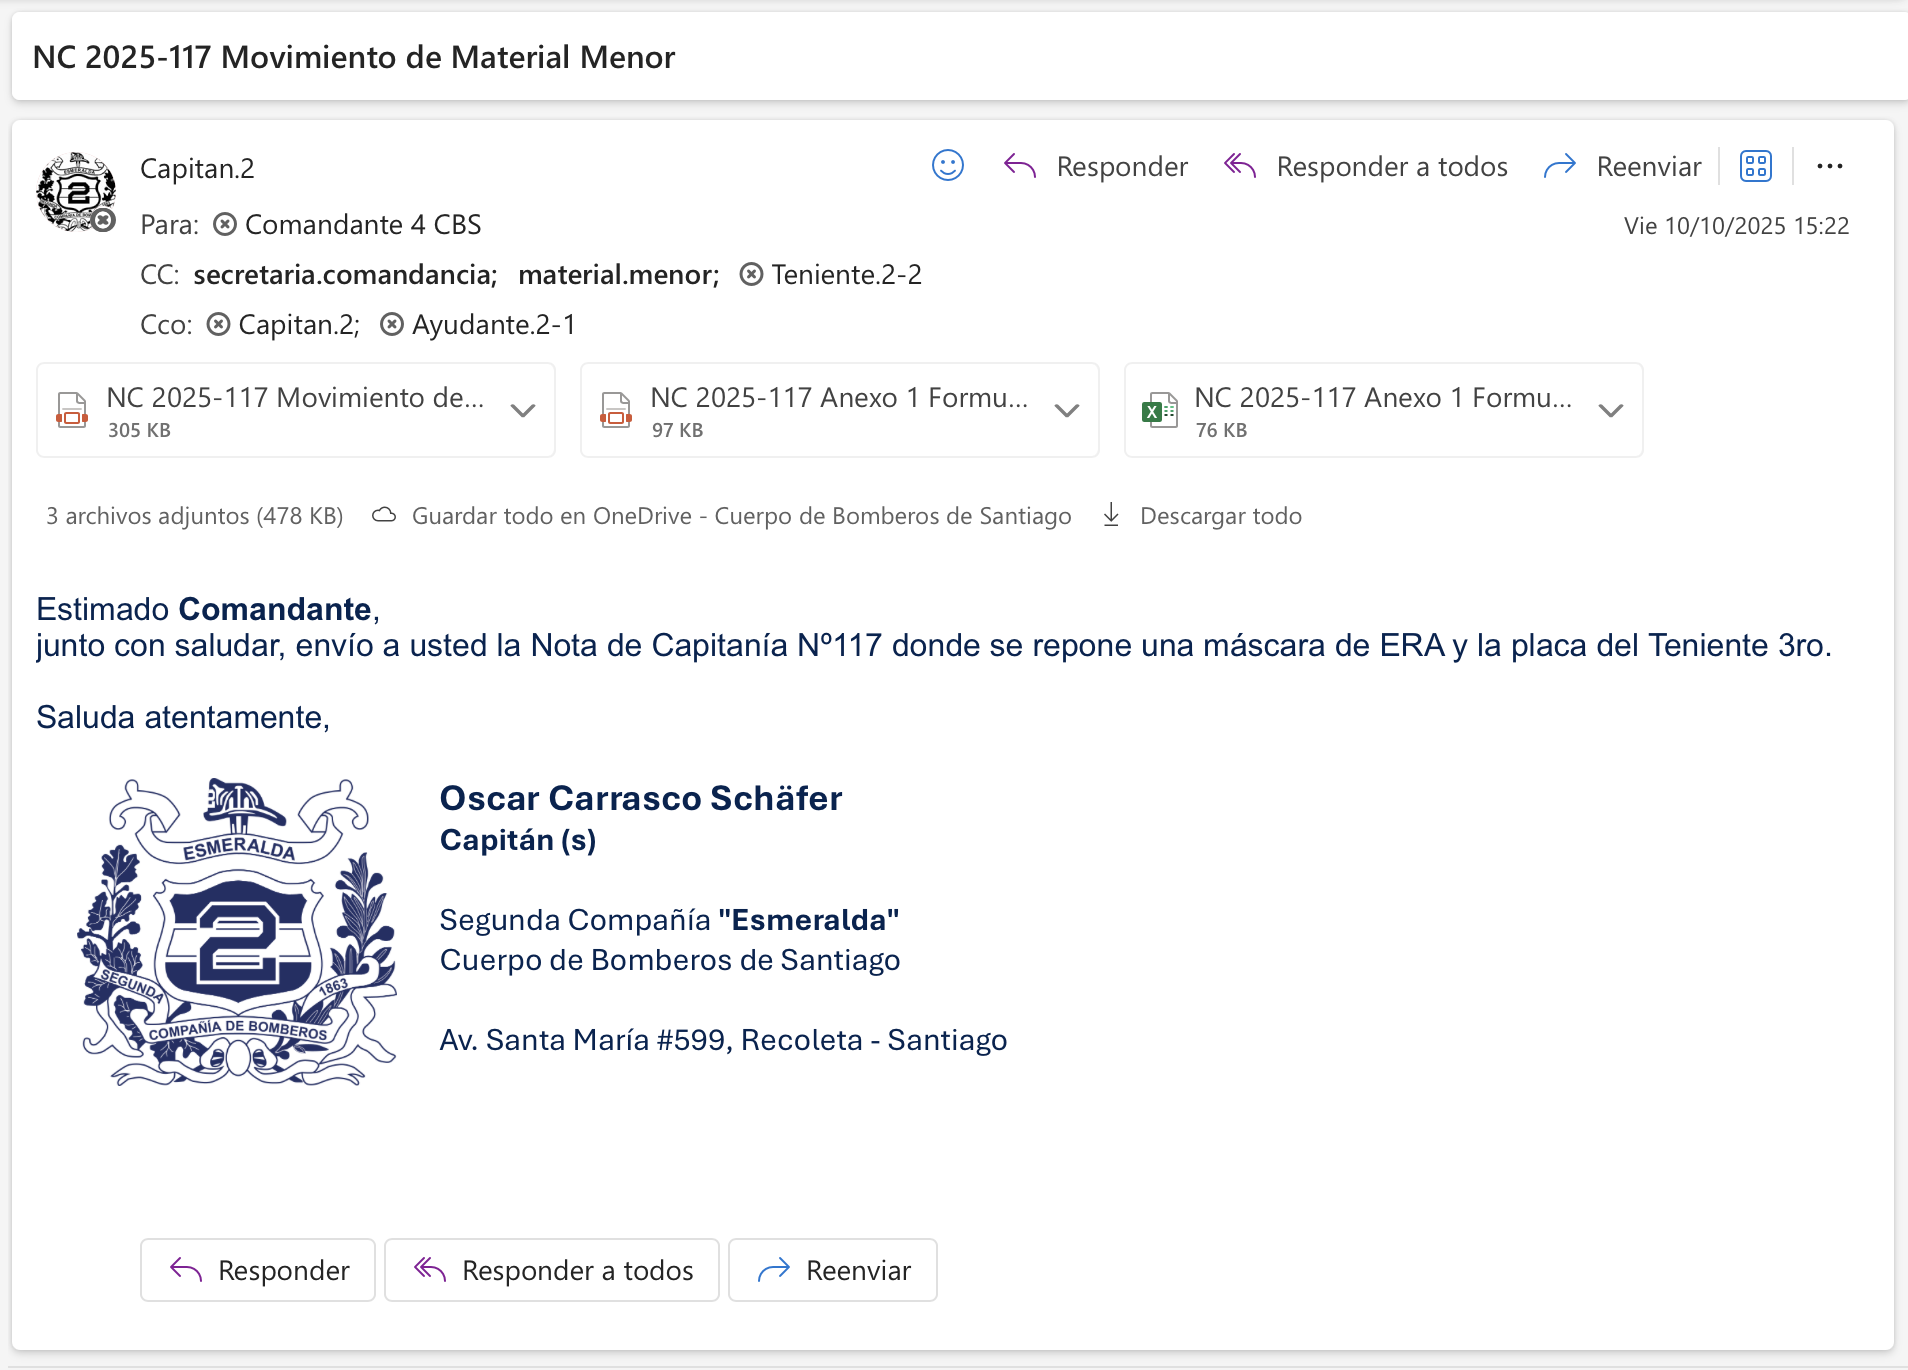Click the 3 archivos adjuntos label

(193, 514)
